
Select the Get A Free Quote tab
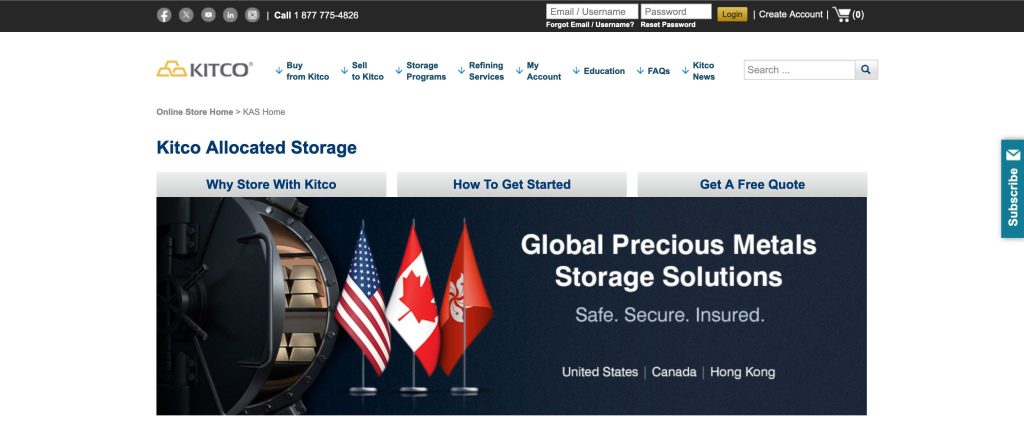752,184
